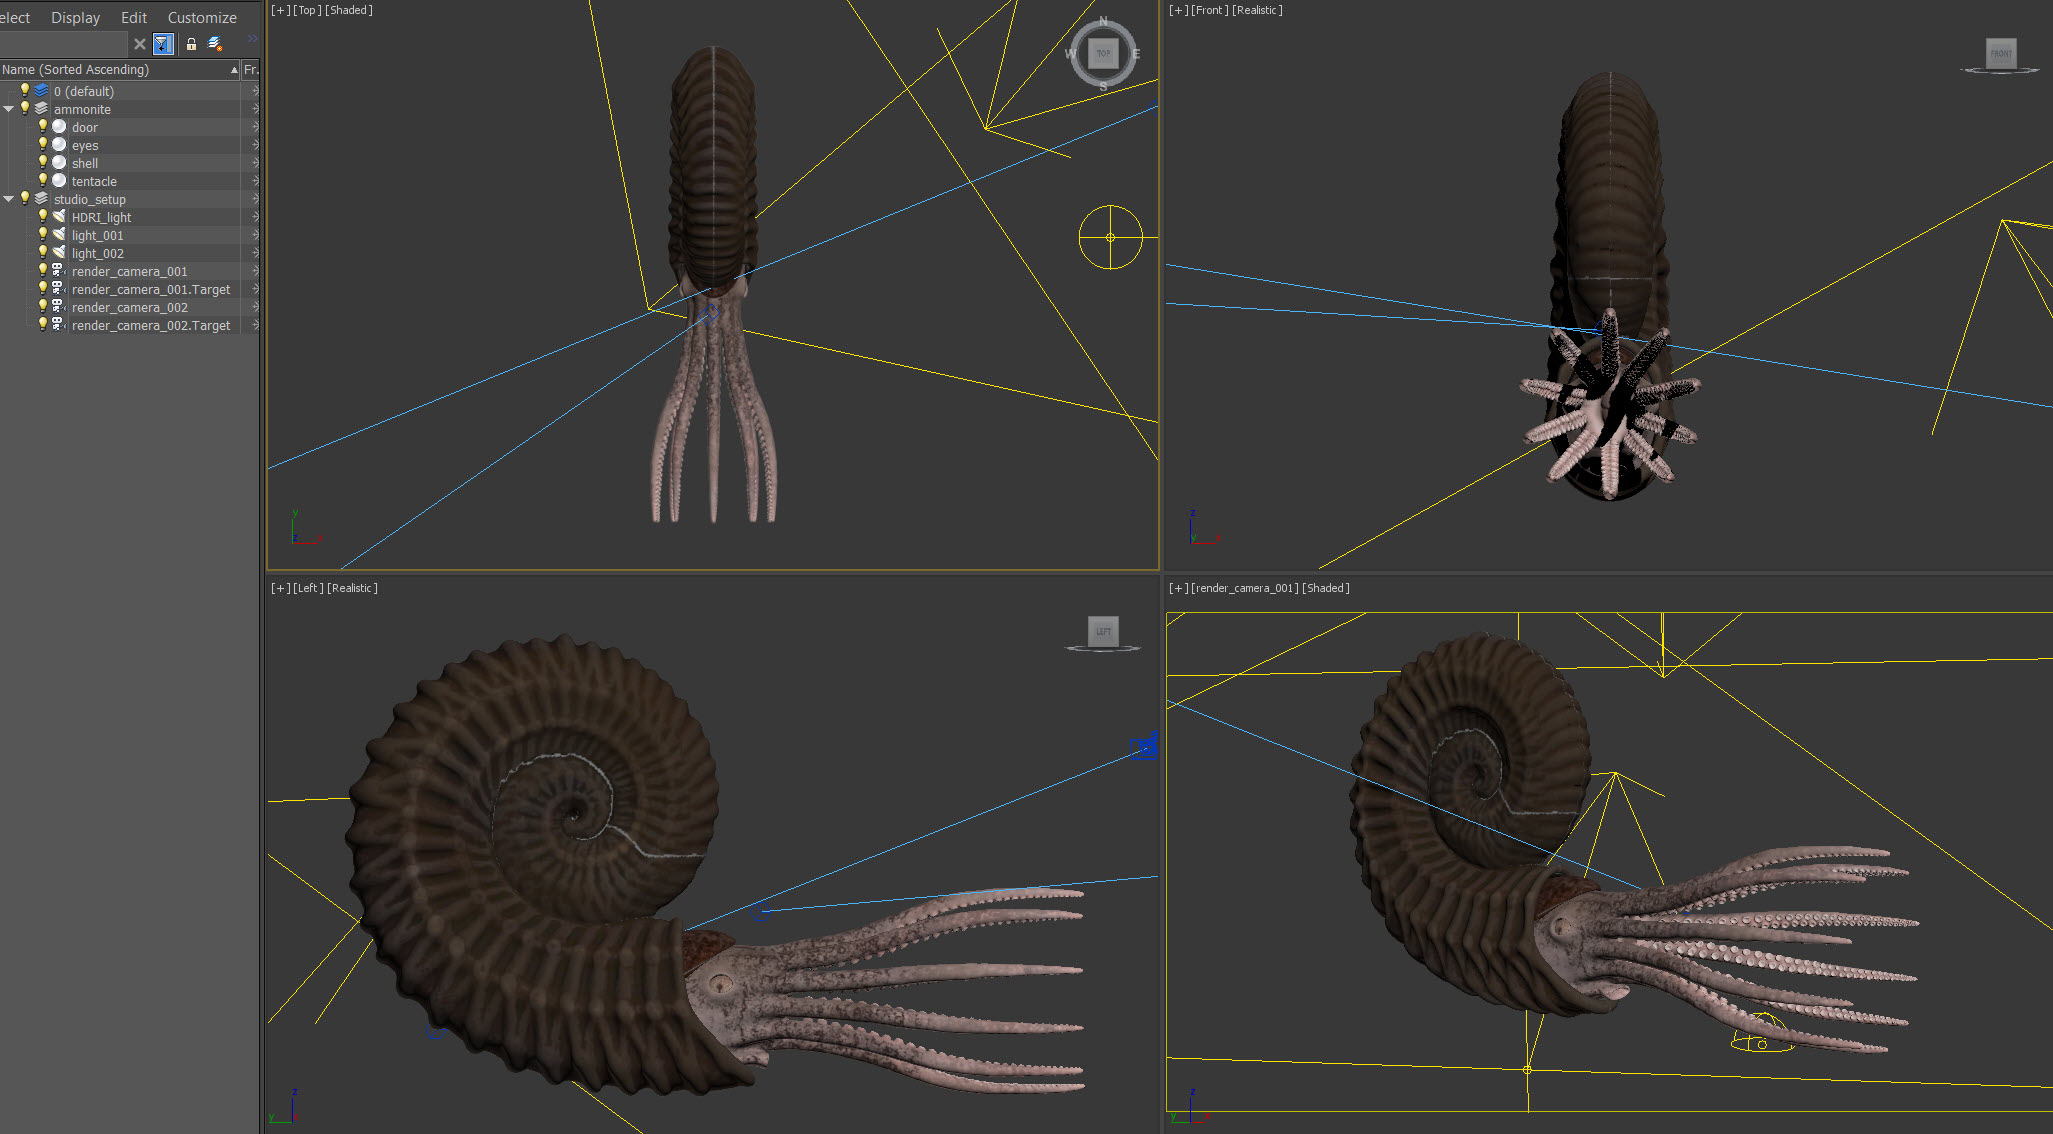Click the door object sphere icon
The image size is (2053, 1134).
[60, 126]
